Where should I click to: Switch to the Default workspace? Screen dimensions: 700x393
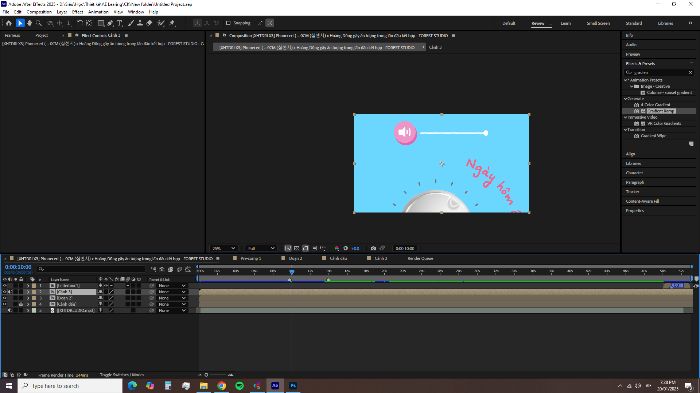tap(509, 23)
